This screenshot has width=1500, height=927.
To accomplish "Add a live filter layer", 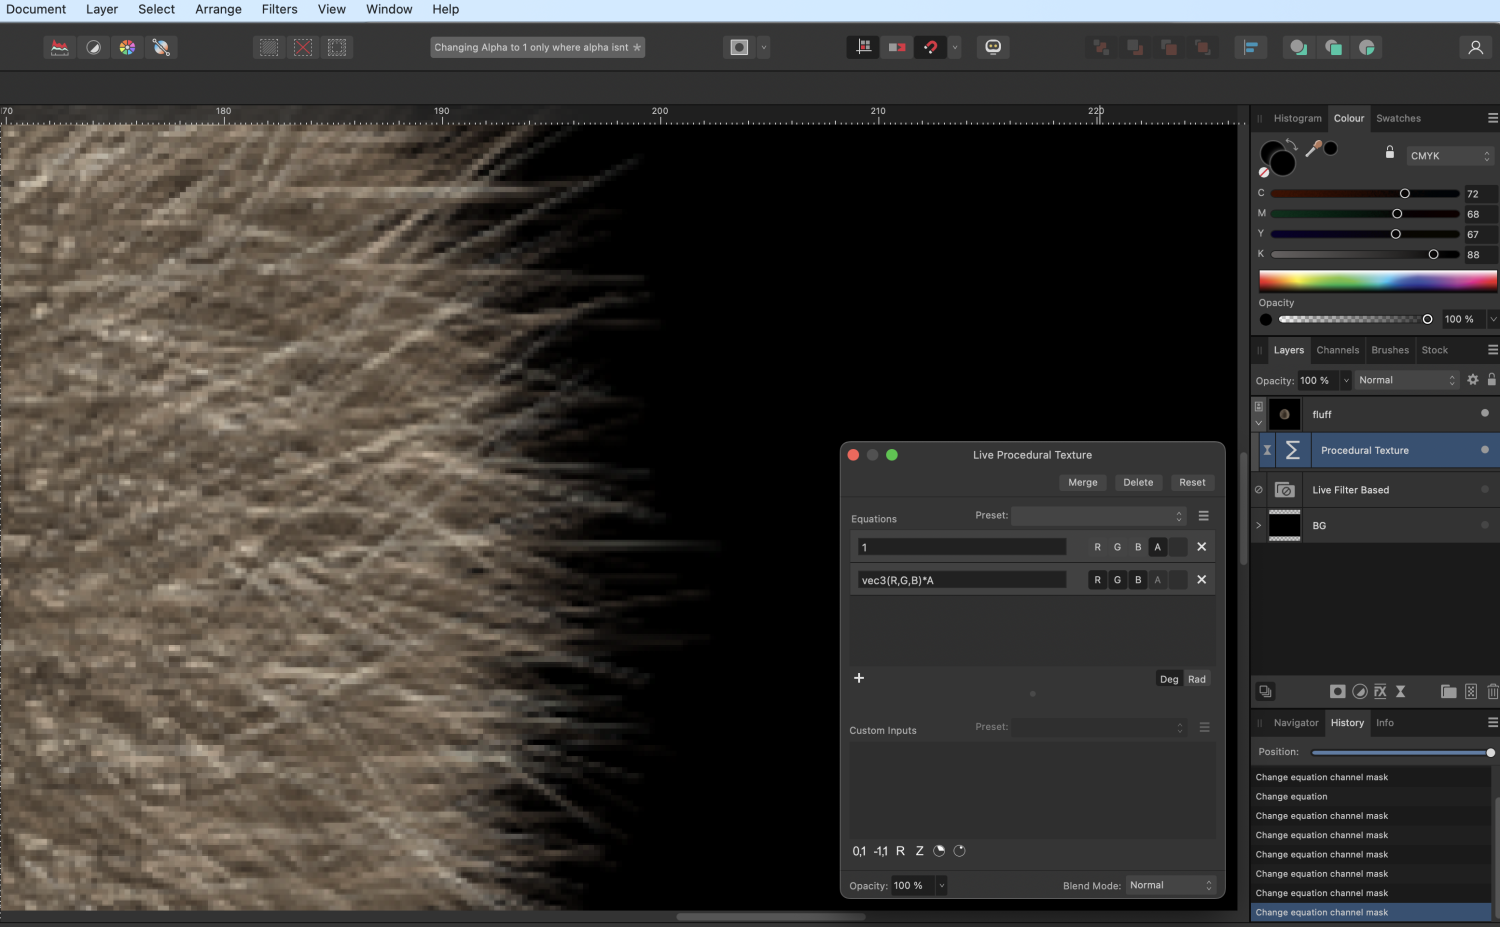I will 1400,691.
